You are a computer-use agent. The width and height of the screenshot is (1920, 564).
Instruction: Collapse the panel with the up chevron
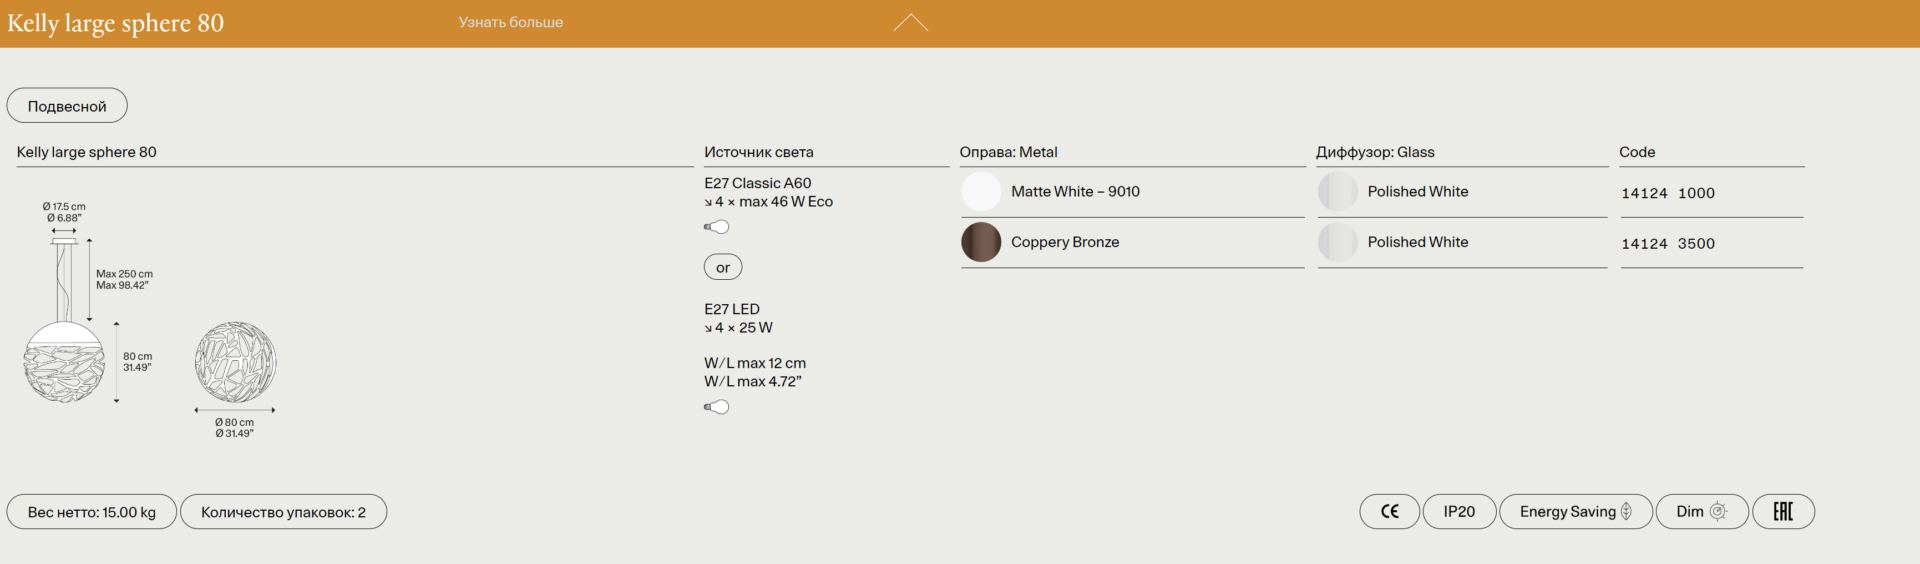click(x=910, y=23)
